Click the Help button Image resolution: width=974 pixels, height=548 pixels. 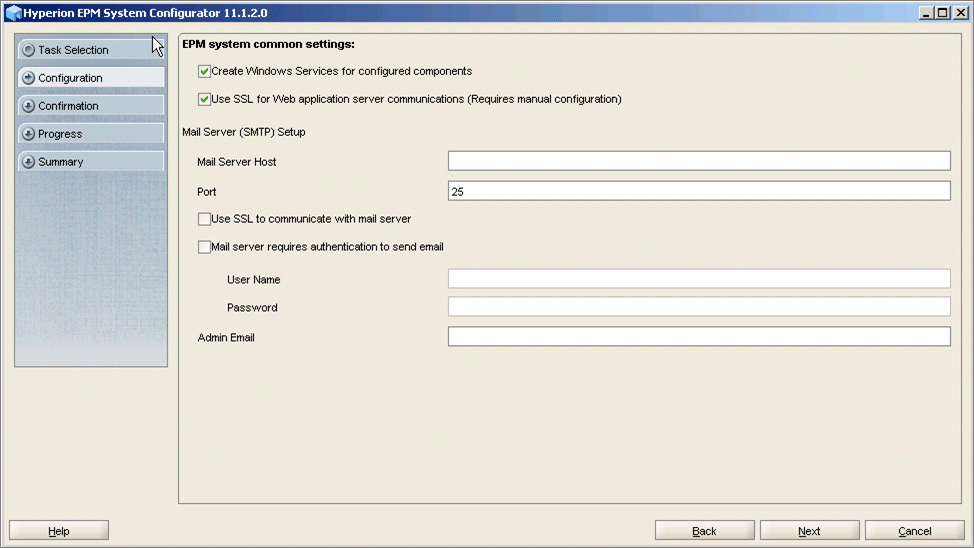[59, 531]
